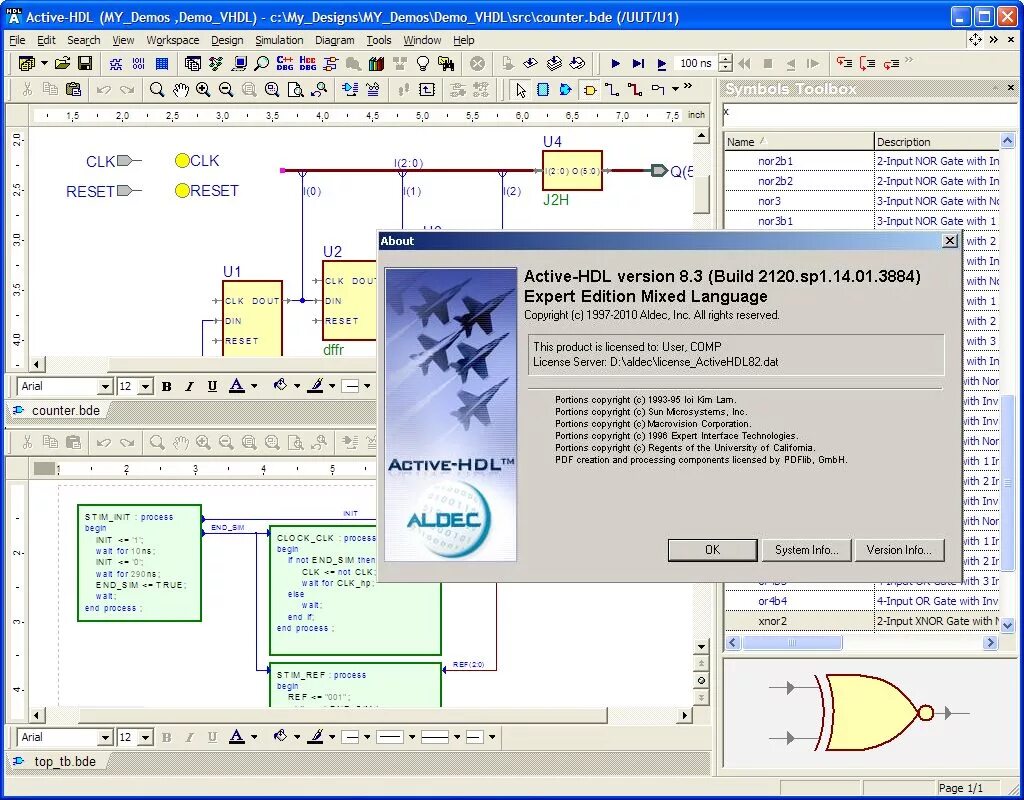Close the About dialog with X
Viewport: 1024px width, 800px height.
tap(950, 241)
